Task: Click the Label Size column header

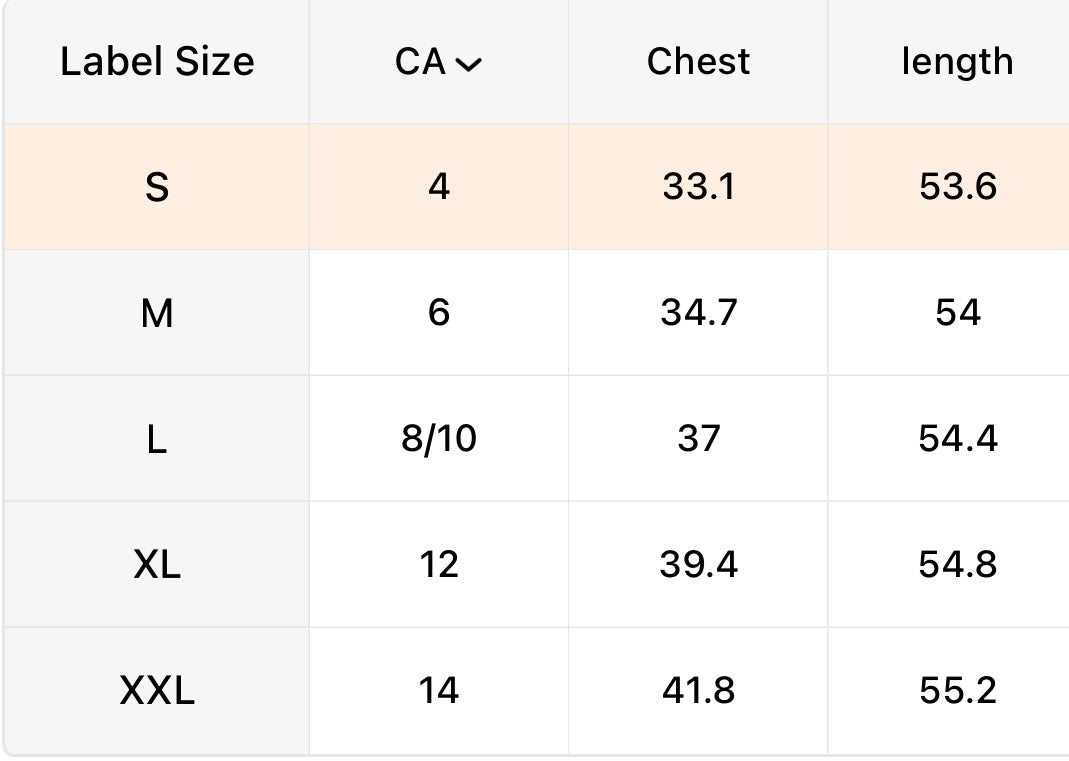Action: [x=157, y=62]
